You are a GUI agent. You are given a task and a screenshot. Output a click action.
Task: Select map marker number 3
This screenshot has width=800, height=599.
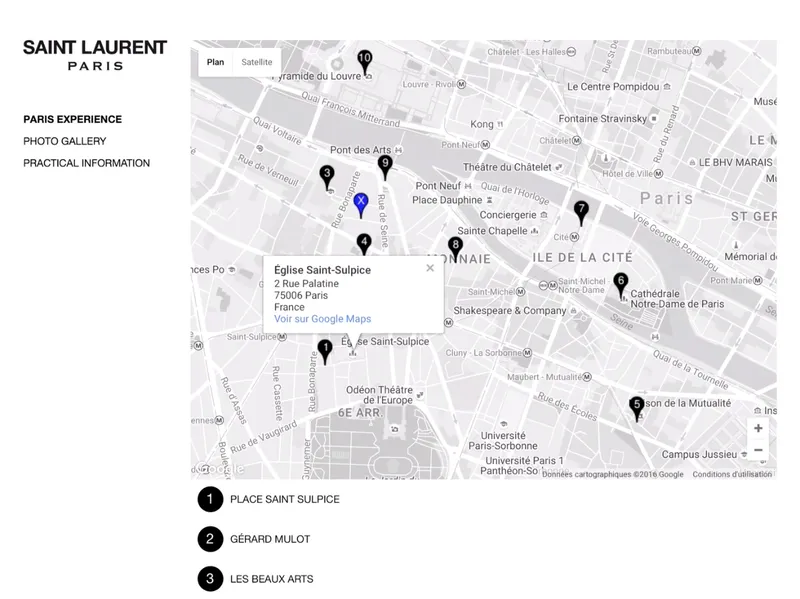(327, 176)
